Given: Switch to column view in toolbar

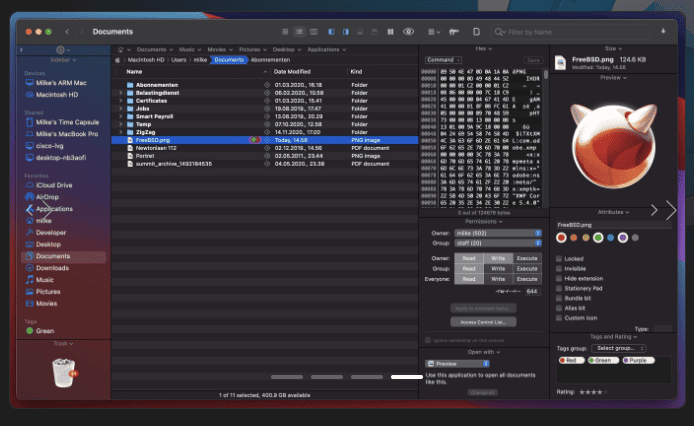Looking at the screenshot, I should tap(314, 32).
